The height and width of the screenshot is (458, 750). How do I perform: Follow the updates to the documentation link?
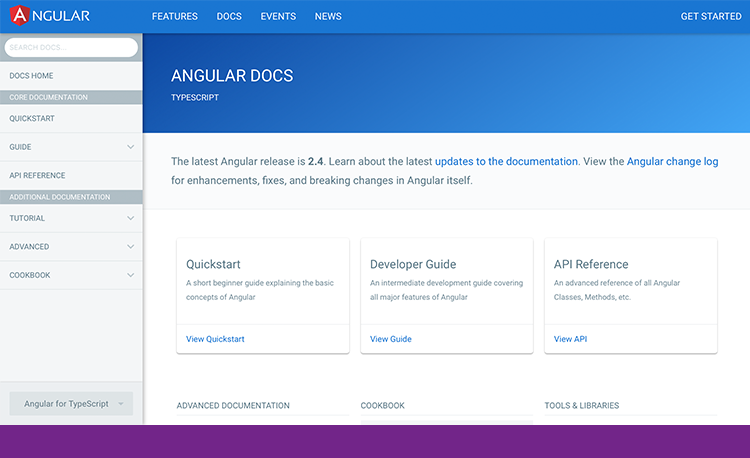pyautogui.click(x=506, y=162)
